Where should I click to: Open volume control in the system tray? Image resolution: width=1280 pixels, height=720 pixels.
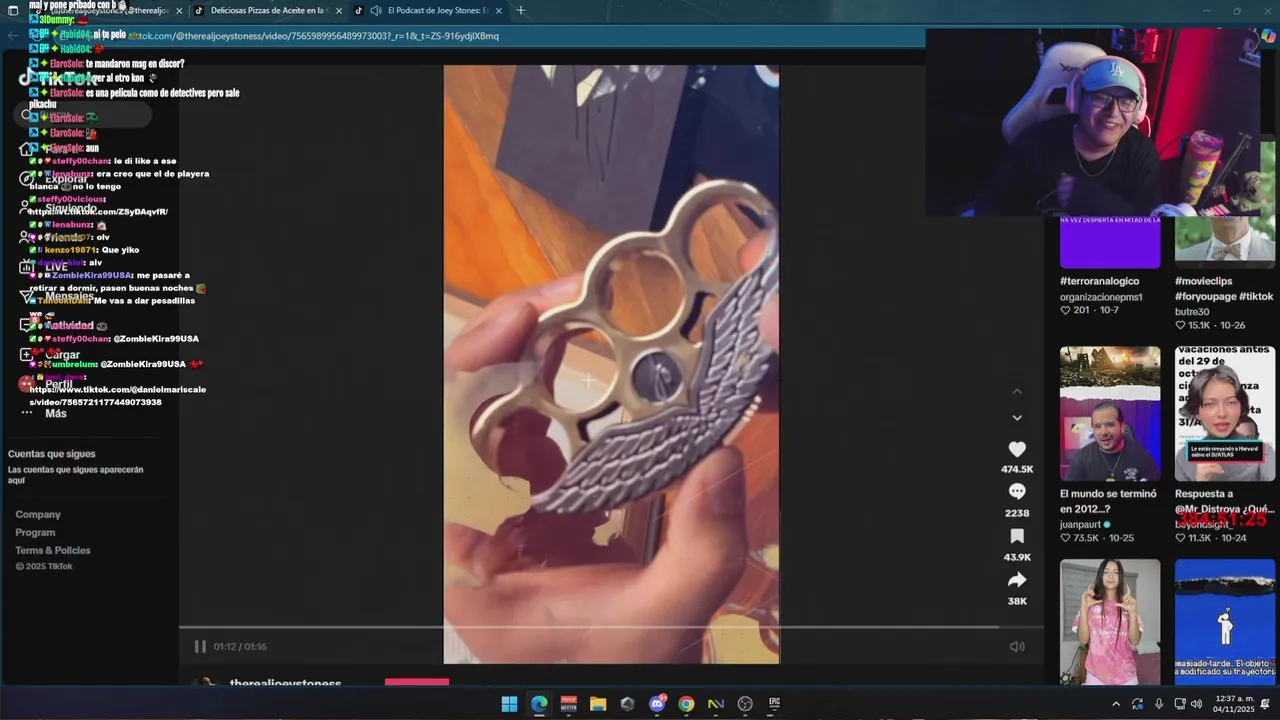click(1196, 704)
